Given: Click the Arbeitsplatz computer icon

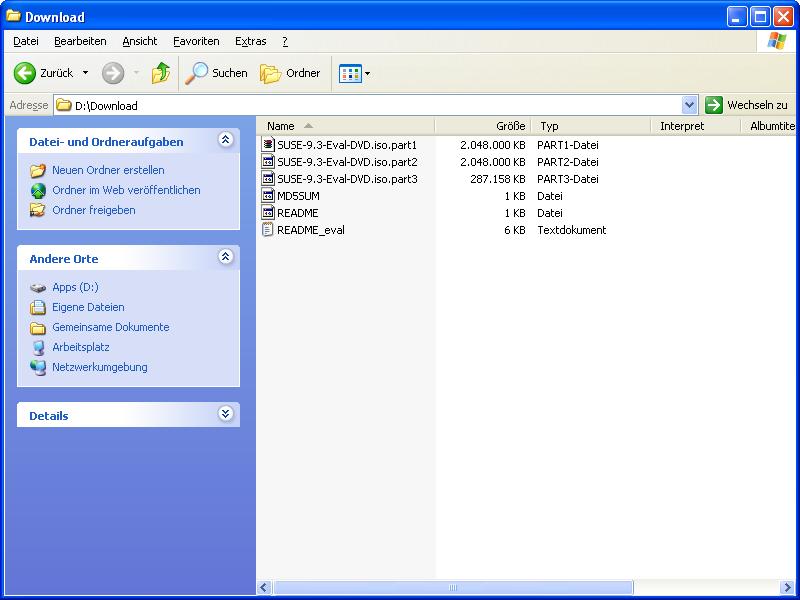Looking at the screenshot, I should (38, 347).
